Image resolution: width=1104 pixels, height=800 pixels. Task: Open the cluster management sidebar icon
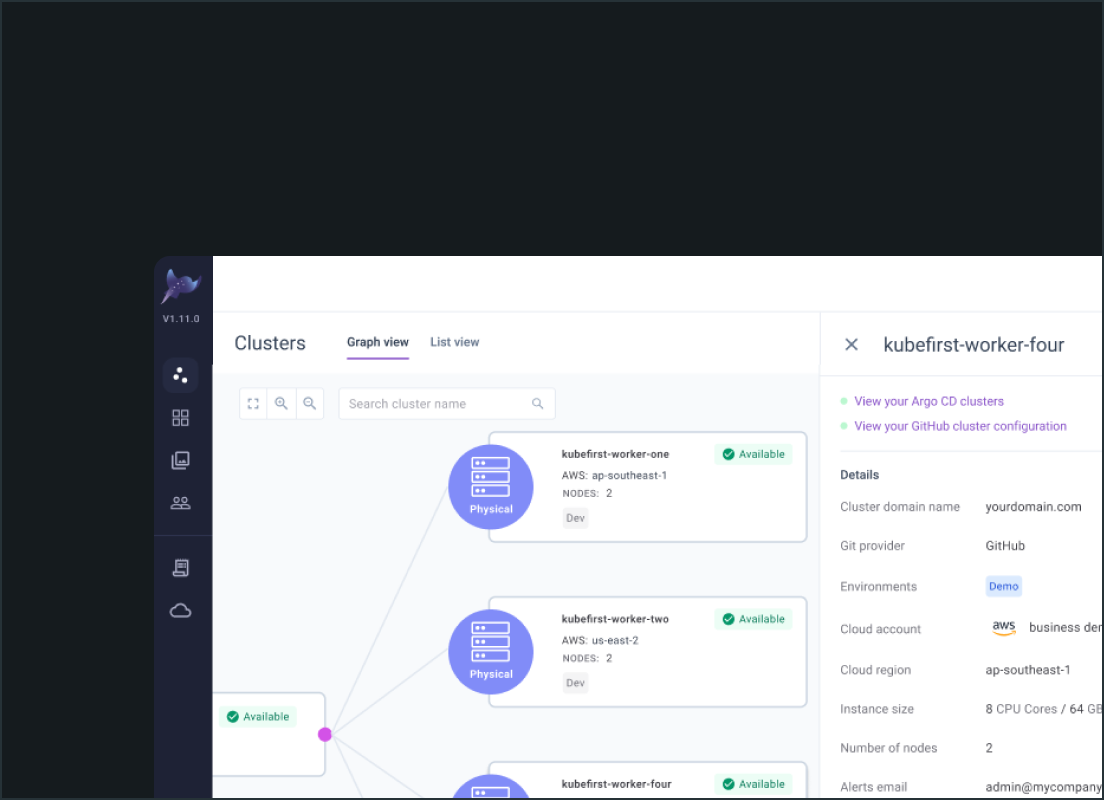tap(180, 375)
